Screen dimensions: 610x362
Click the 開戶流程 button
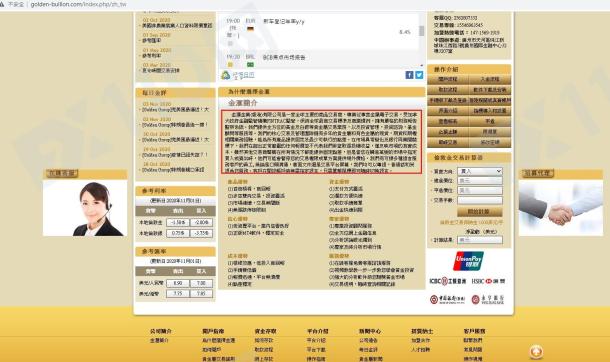pyautogui.click(x=448, y=79)
